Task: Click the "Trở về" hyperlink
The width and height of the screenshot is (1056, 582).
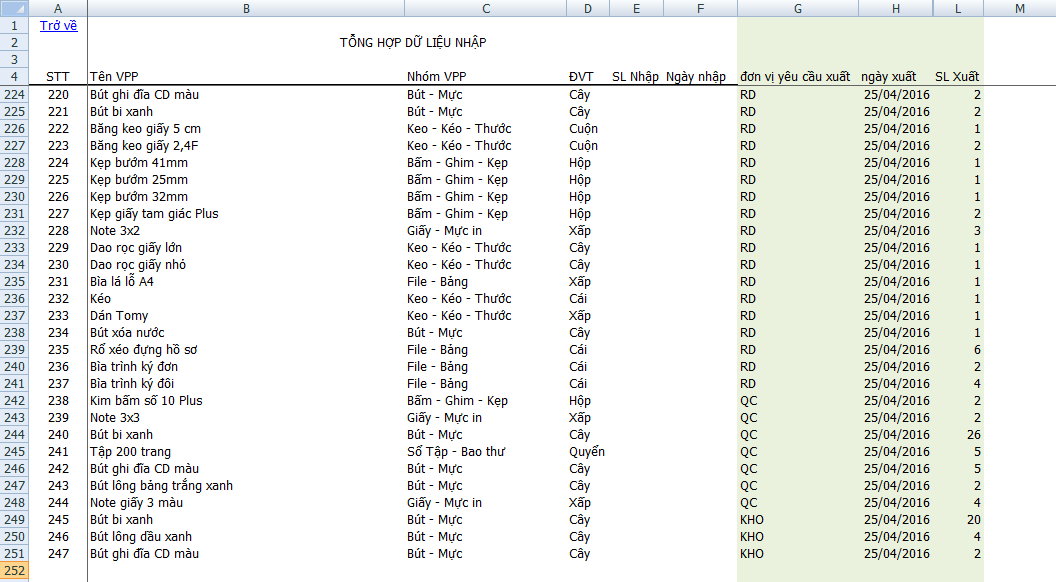Action: click(x=58, y=26)
